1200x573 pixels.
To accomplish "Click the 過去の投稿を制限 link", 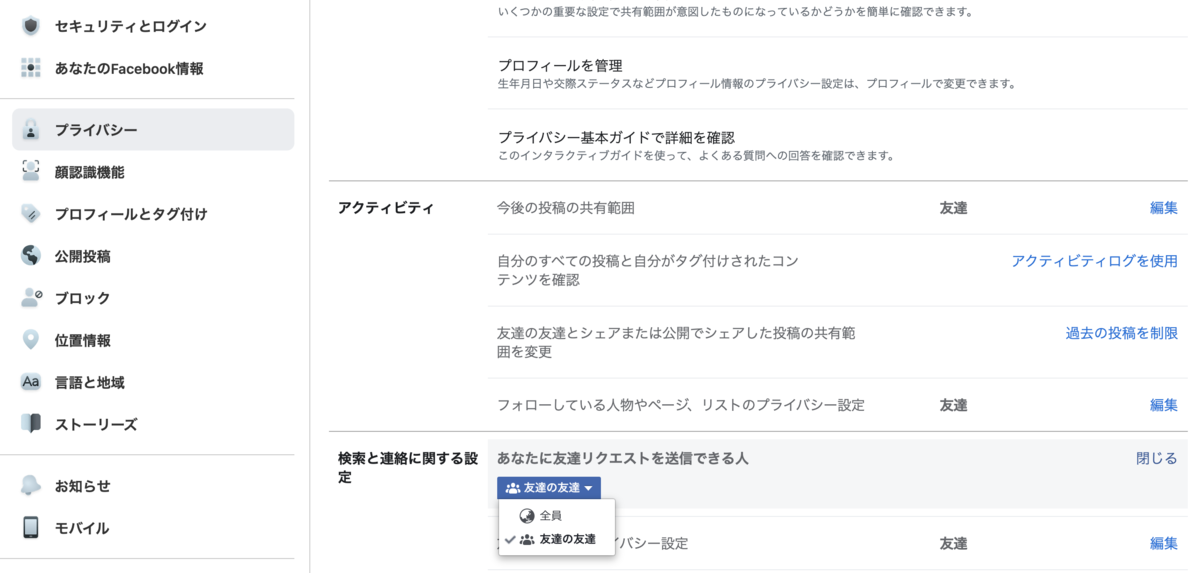I will pos(1121,333).
